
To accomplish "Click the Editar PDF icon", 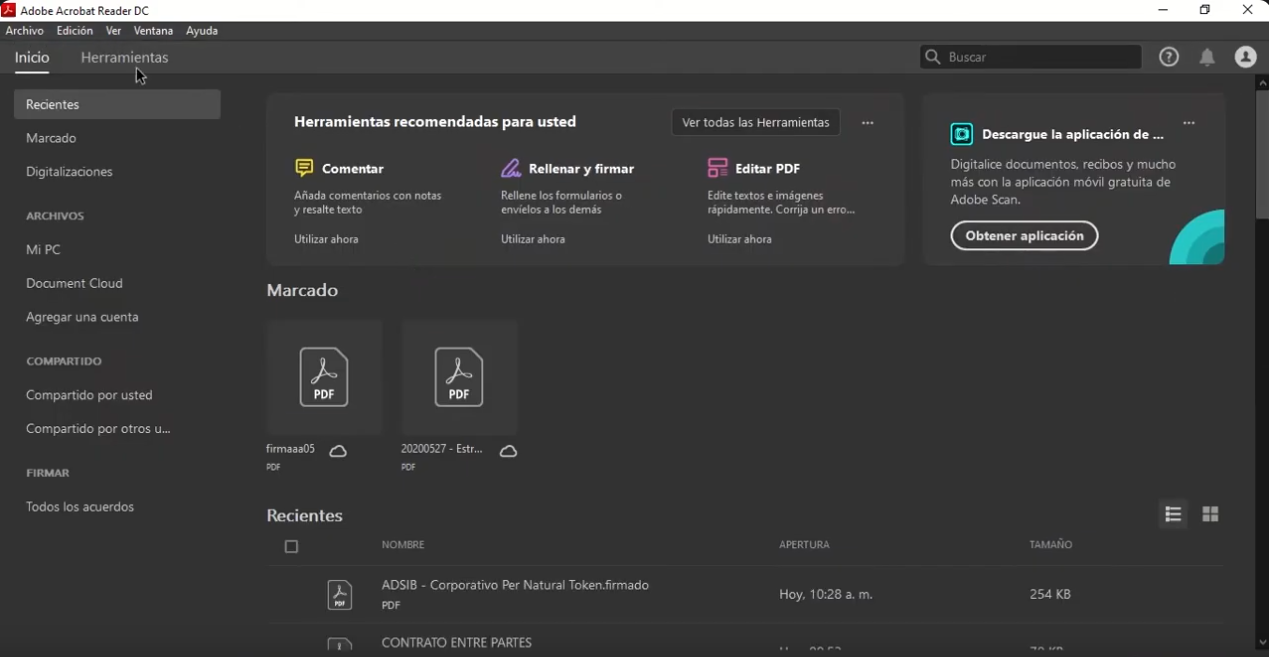I will tap(717, 168).
